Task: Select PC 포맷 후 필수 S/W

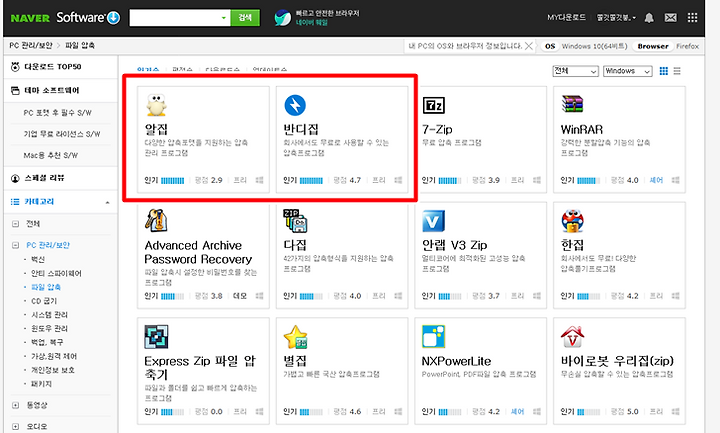Action: pos(57,112)
